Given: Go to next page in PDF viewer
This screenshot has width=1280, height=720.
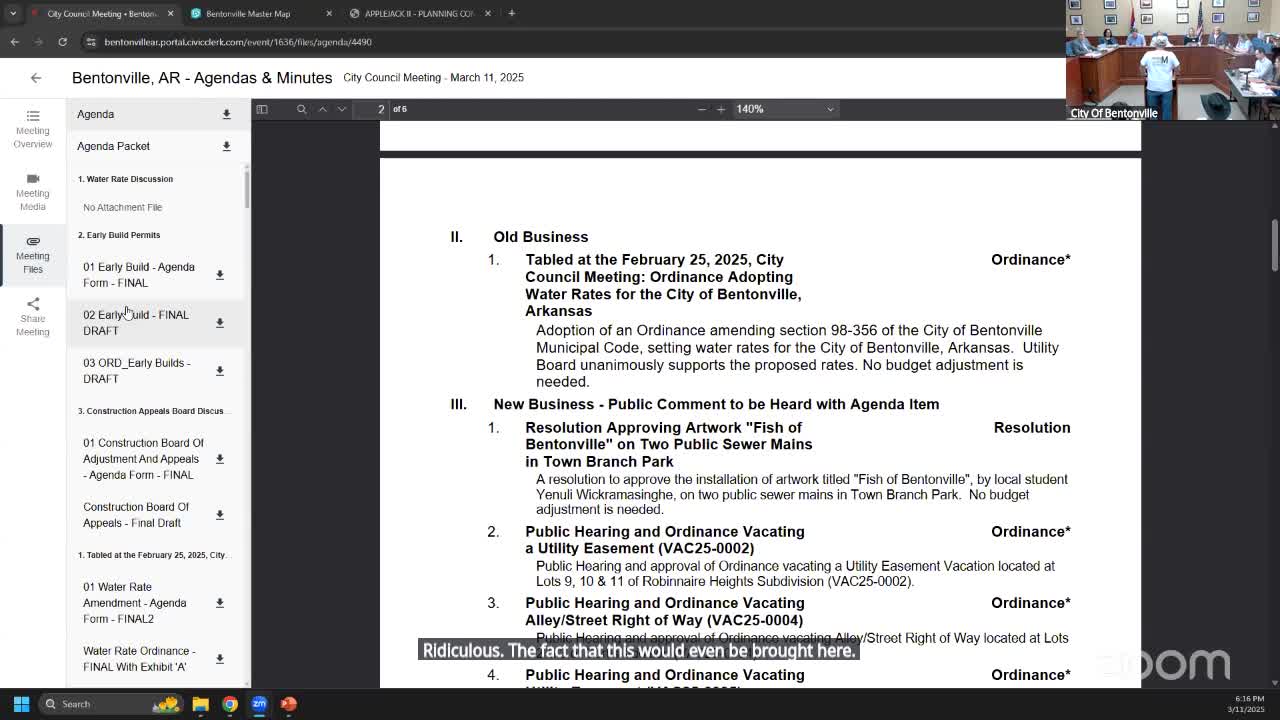Looking at the screenshot, I should tap(342, 109).
